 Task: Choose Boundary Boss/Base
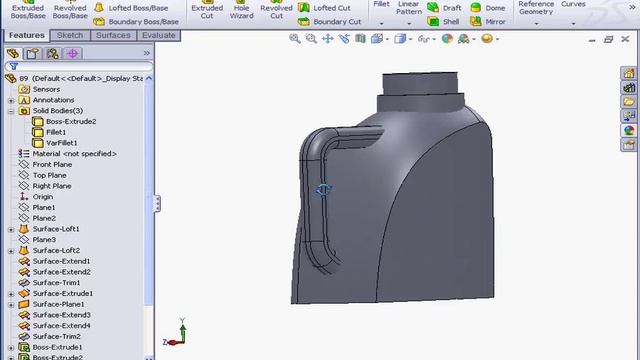click(x=136, y=22)
